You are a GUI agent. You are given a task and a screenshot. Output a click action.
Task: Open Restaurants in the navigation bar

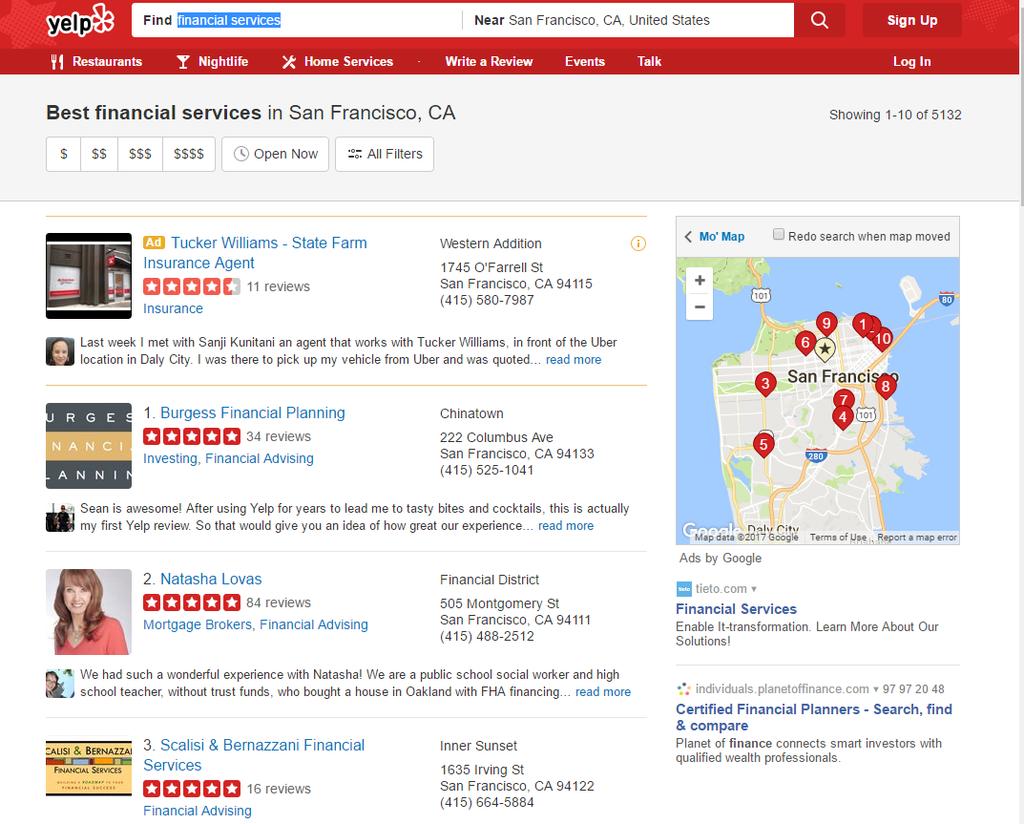pos(96,61)
